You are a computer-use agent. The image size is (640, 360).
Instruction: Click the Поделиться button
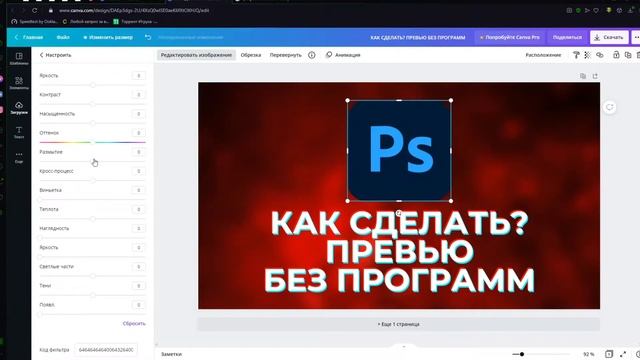[567, 37]
